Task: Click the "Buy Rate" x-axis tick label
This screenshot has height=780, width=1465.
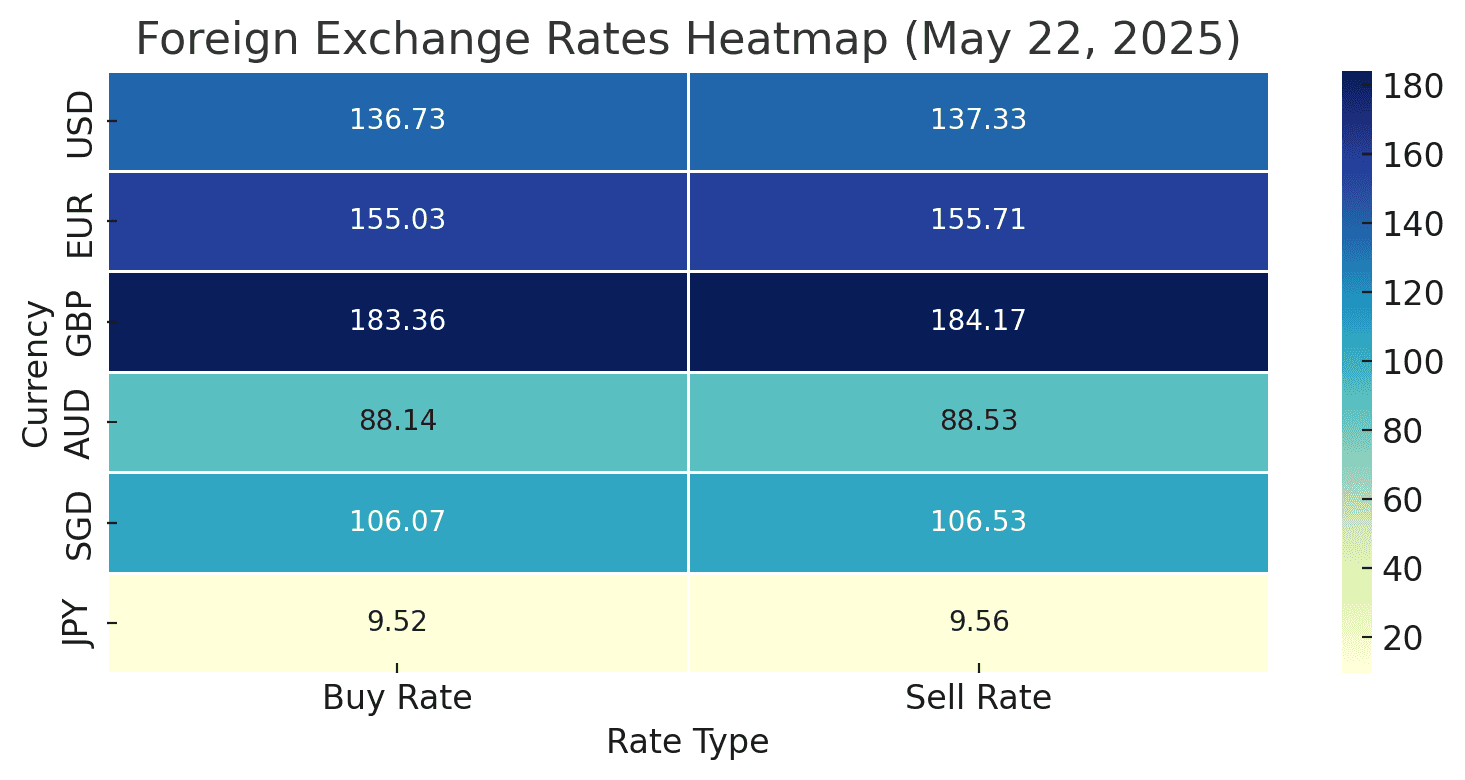Action: [397, 698]
